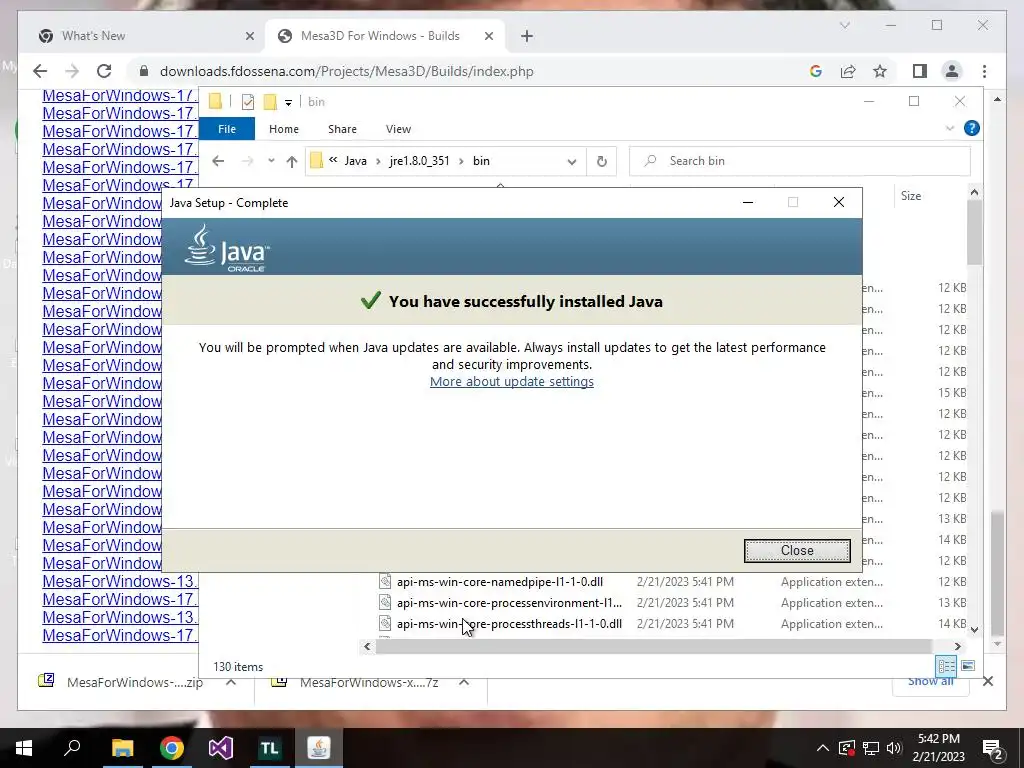Refresh the bin folder in Explorer

601,161
